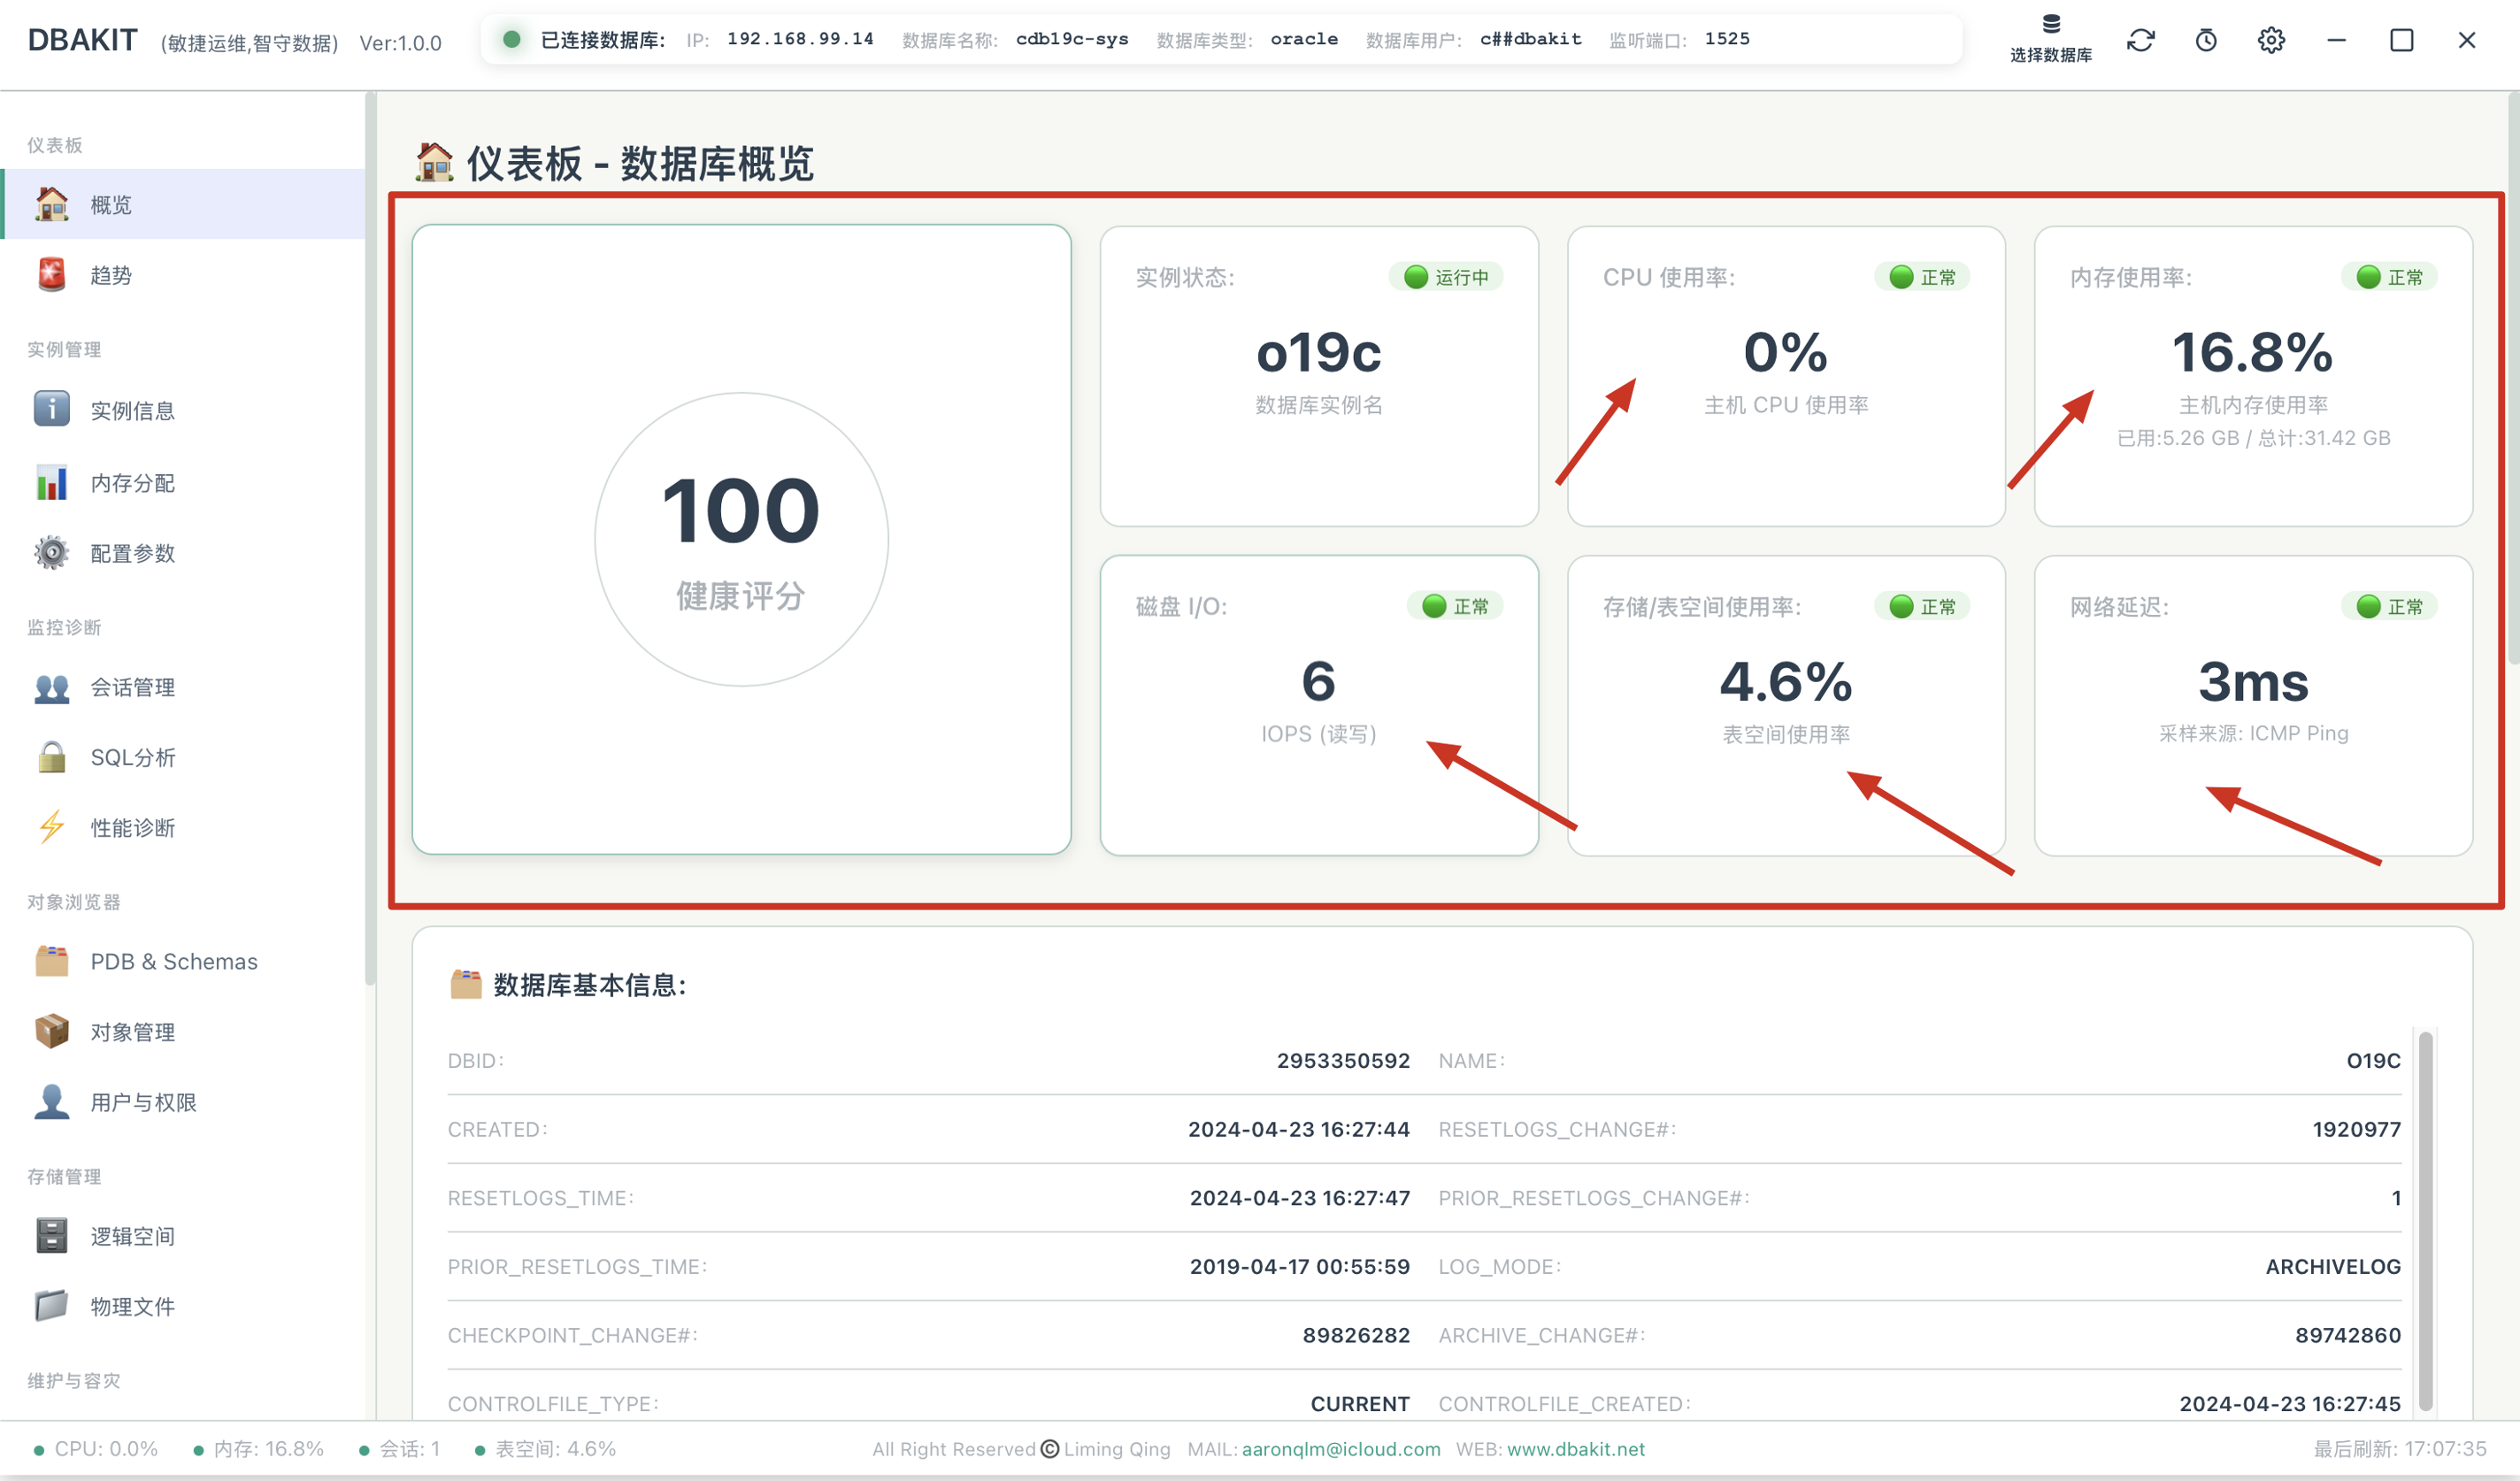Screen dimensions: 2520x1481
Task: Click the database user c##dbakit
Action: pyautogui.click(x=1530, y=39)
